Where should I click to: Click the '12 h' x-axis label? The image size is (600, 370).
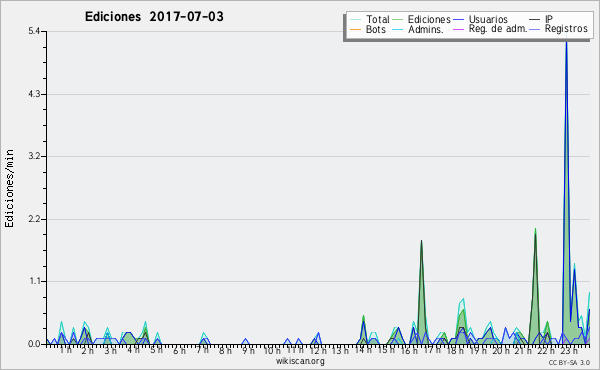(x=318, y=350)
